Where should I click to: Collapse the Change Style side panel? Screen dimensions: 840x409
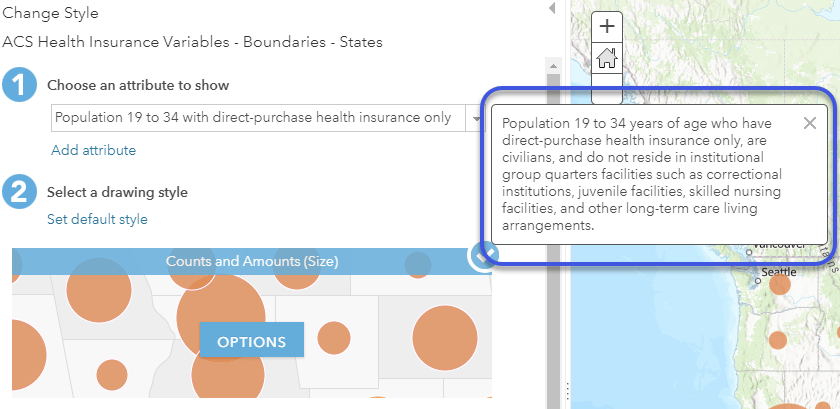coord(552,9)
